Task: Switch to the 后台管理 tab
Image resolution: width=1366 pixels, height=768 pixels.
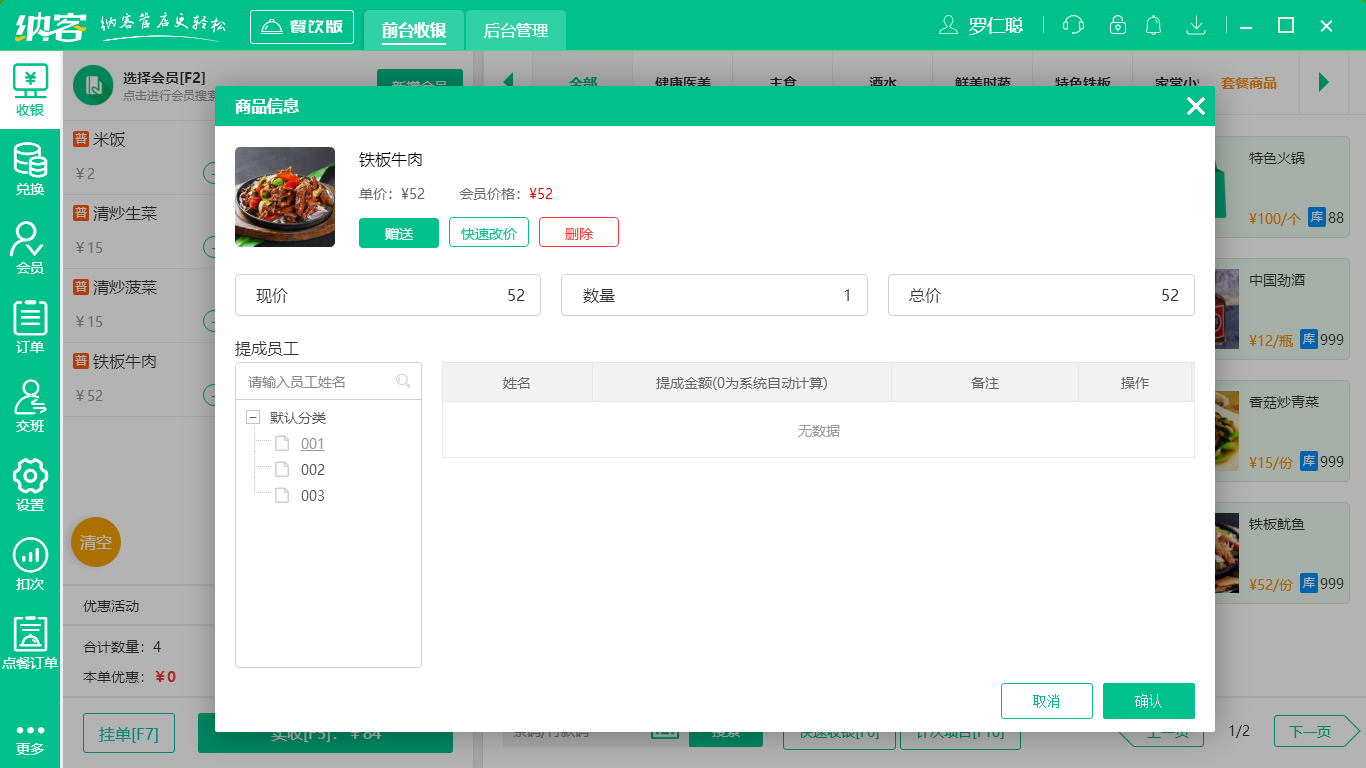Action: [517, 31]
